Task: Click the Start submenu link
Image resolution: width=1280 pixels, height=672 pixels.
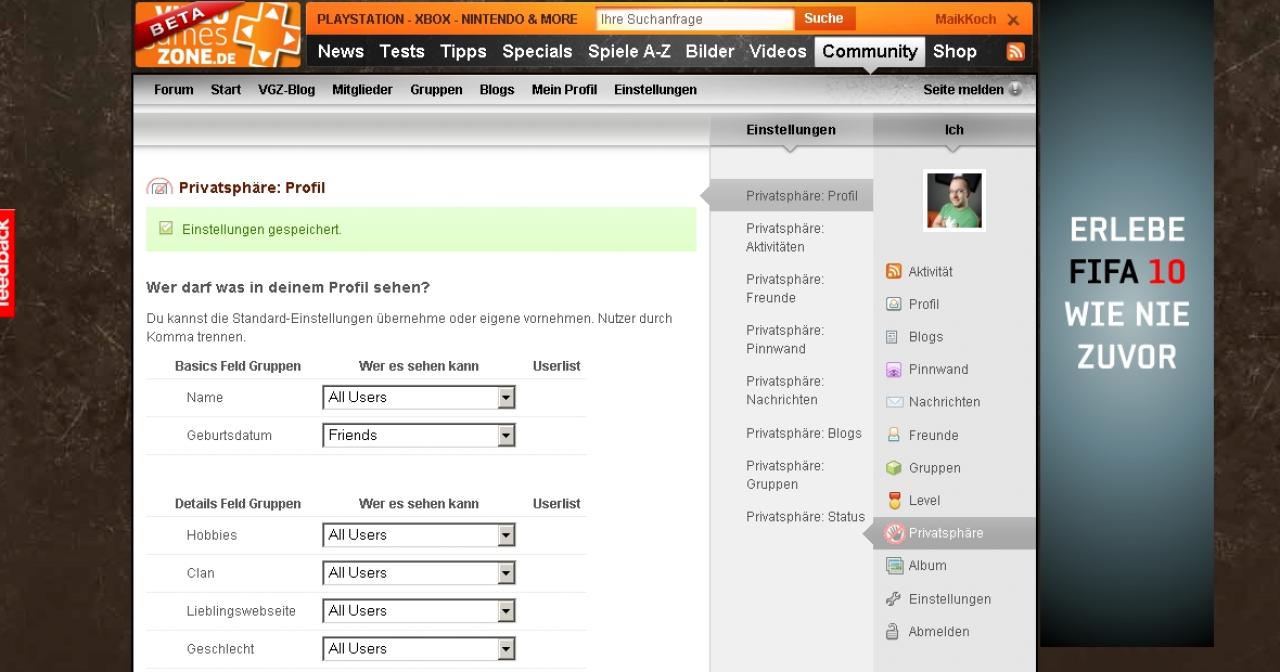Action: click(x=226, y=90)
